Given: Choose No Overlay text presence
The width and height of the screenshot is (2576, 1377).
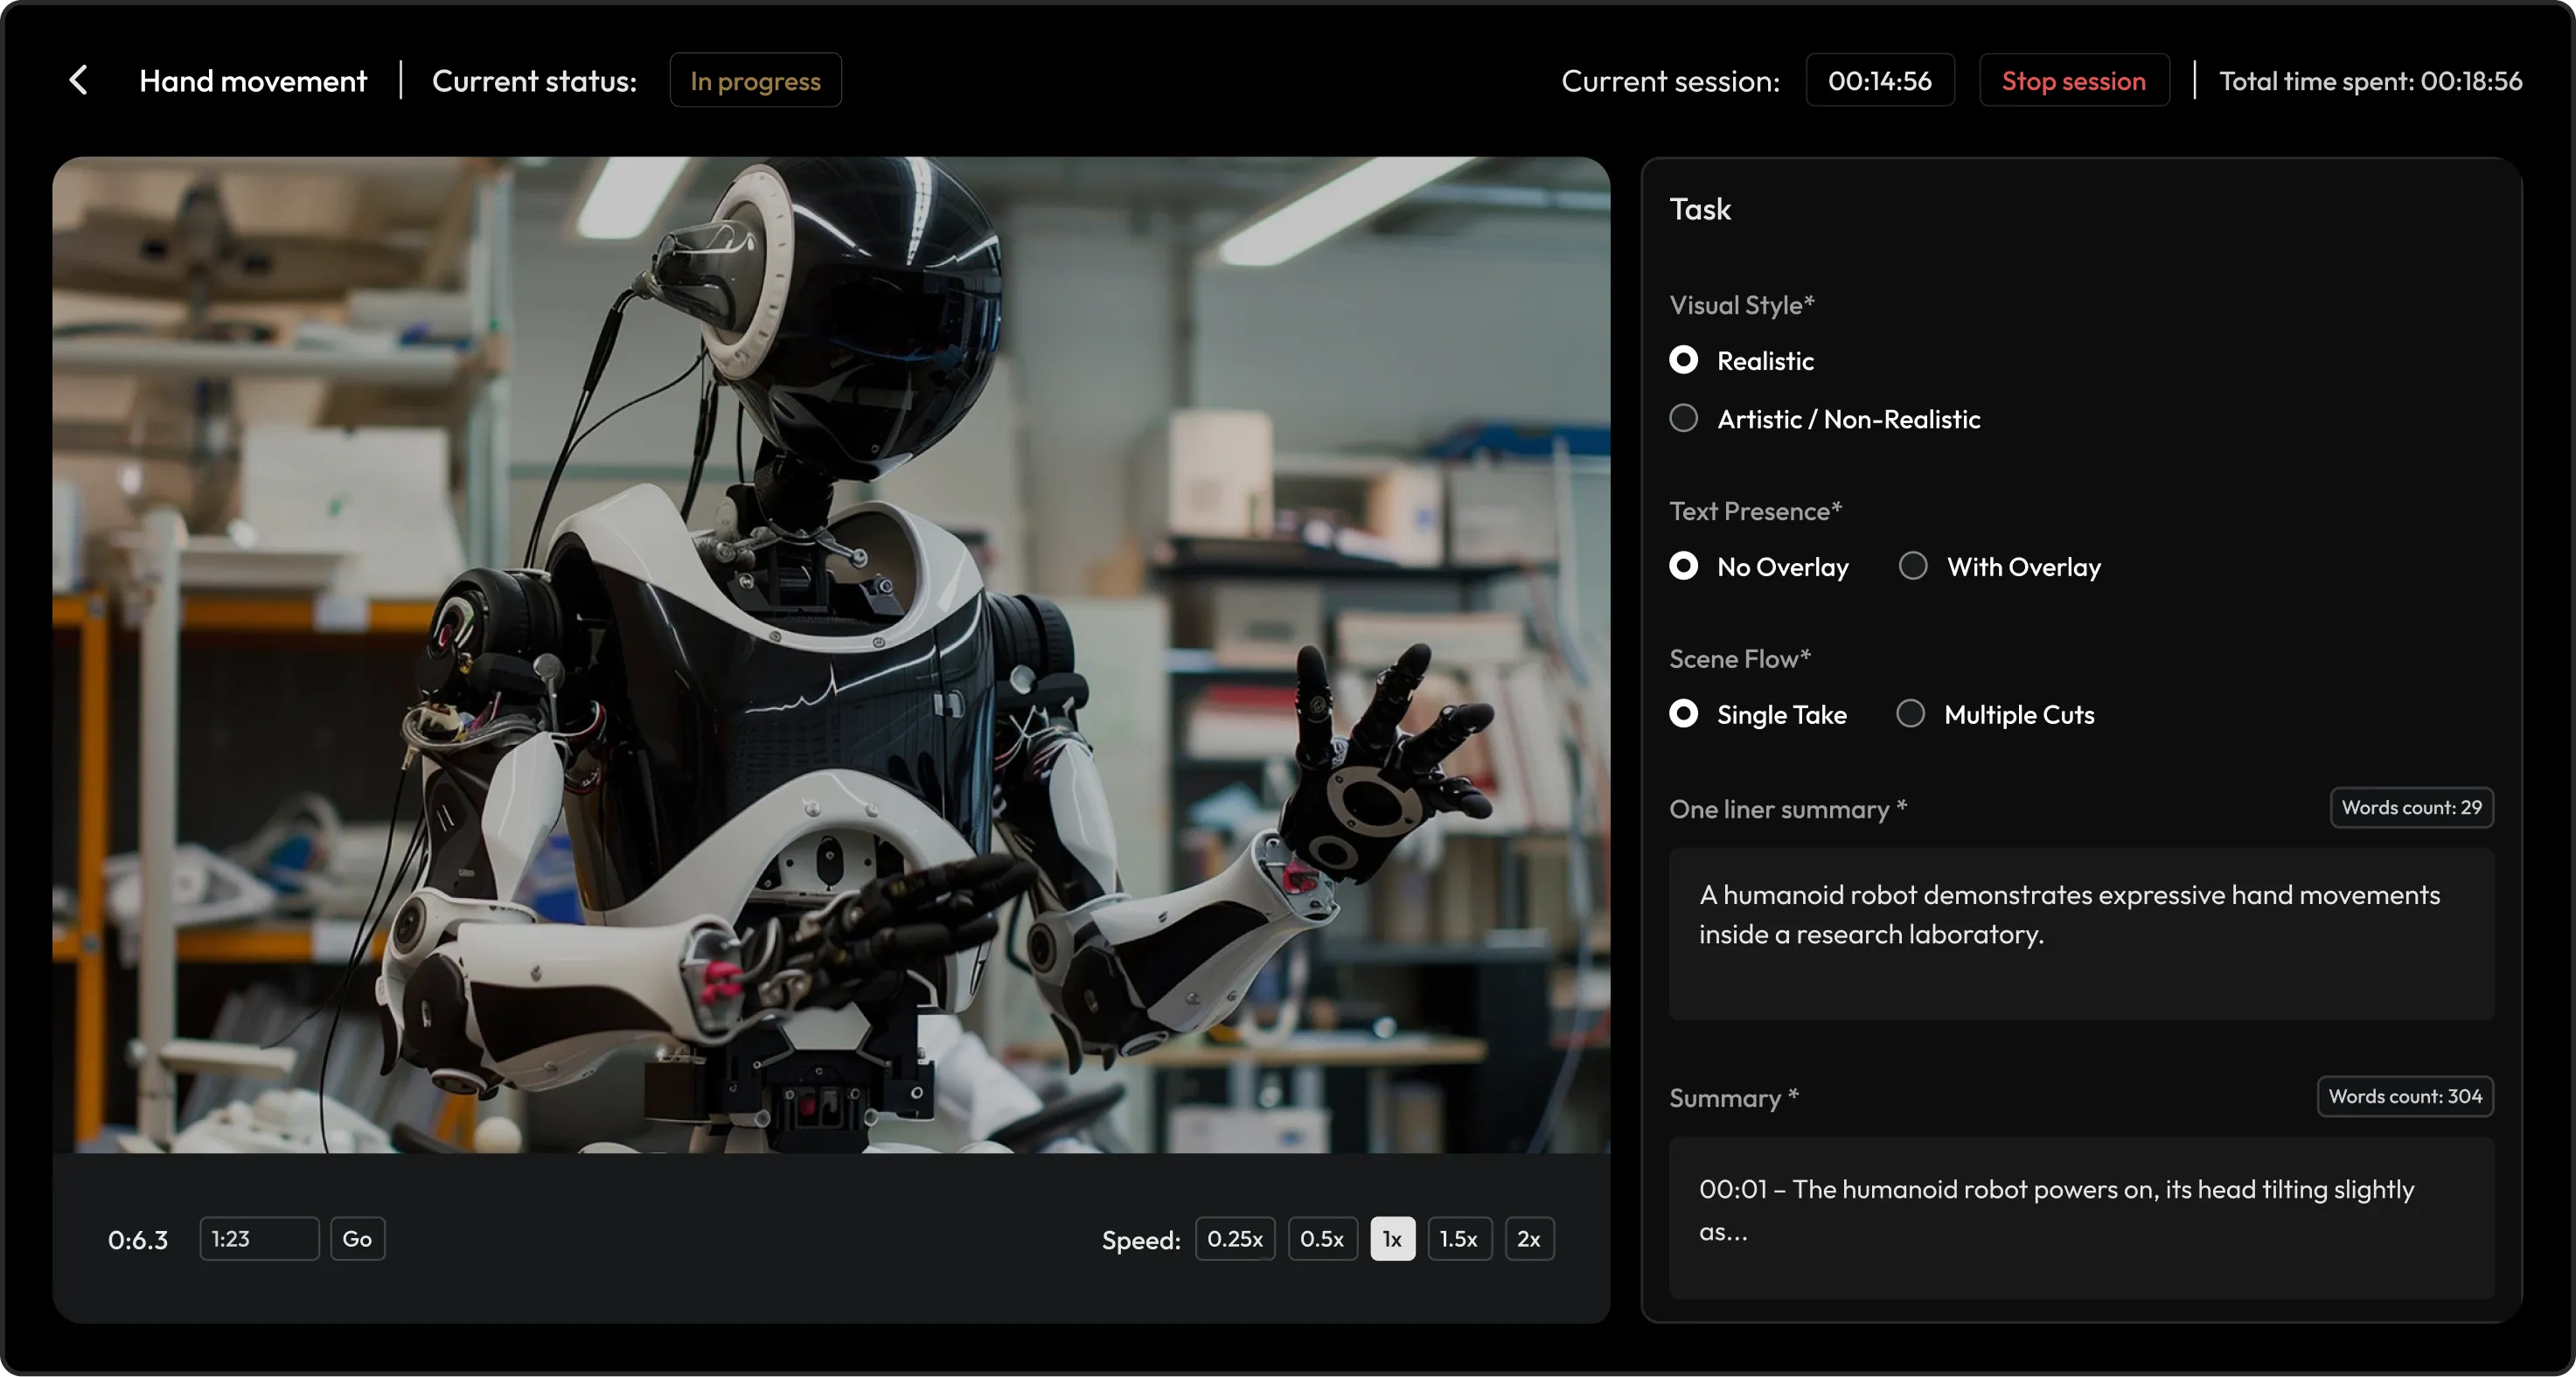Looking at the screenshot, I should point(1684,566).
